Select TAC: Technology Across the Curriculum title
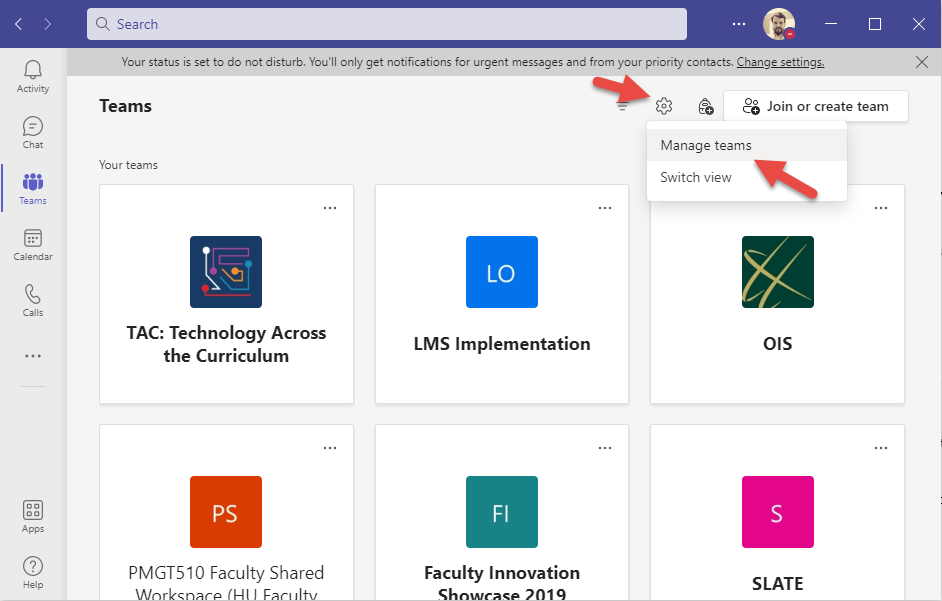The image size is (942, 601). tap(226, 344)
